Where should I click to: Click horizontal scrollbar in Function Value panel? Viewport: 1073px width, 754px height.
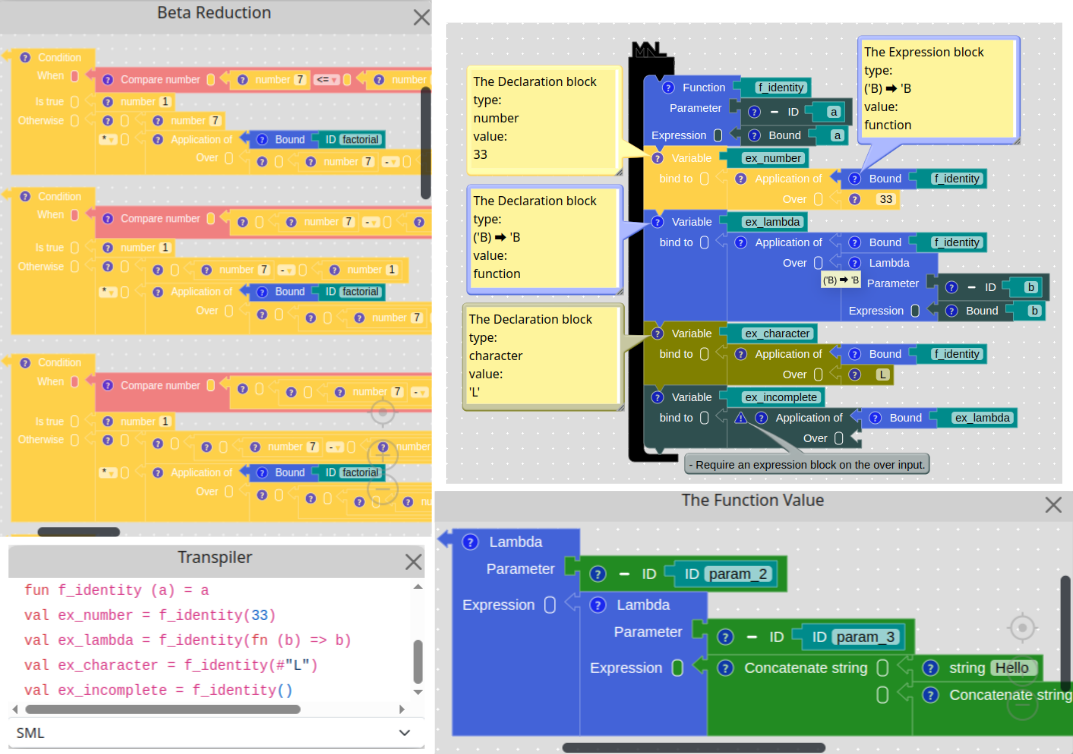click(693, 747)
